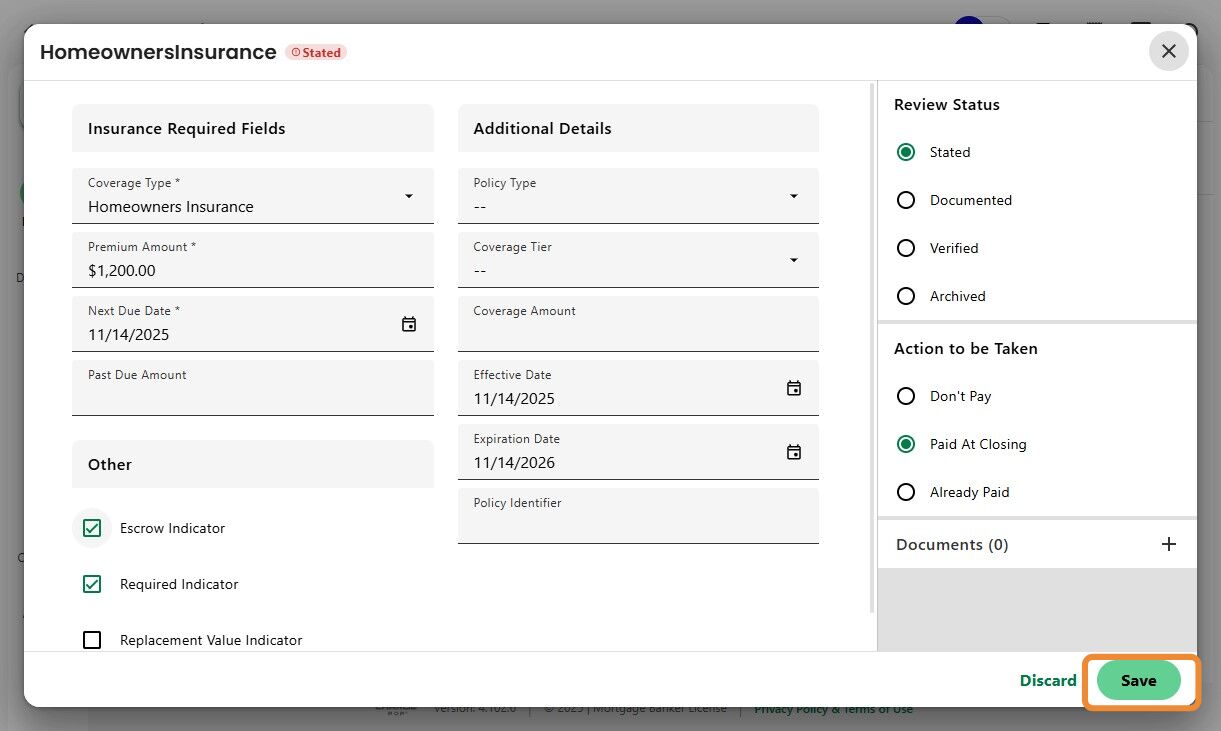The width and height of the screenshot is (1221, 731).
Task: Open the Next Due Date calendar picker
Action: [x=408, y=324]
